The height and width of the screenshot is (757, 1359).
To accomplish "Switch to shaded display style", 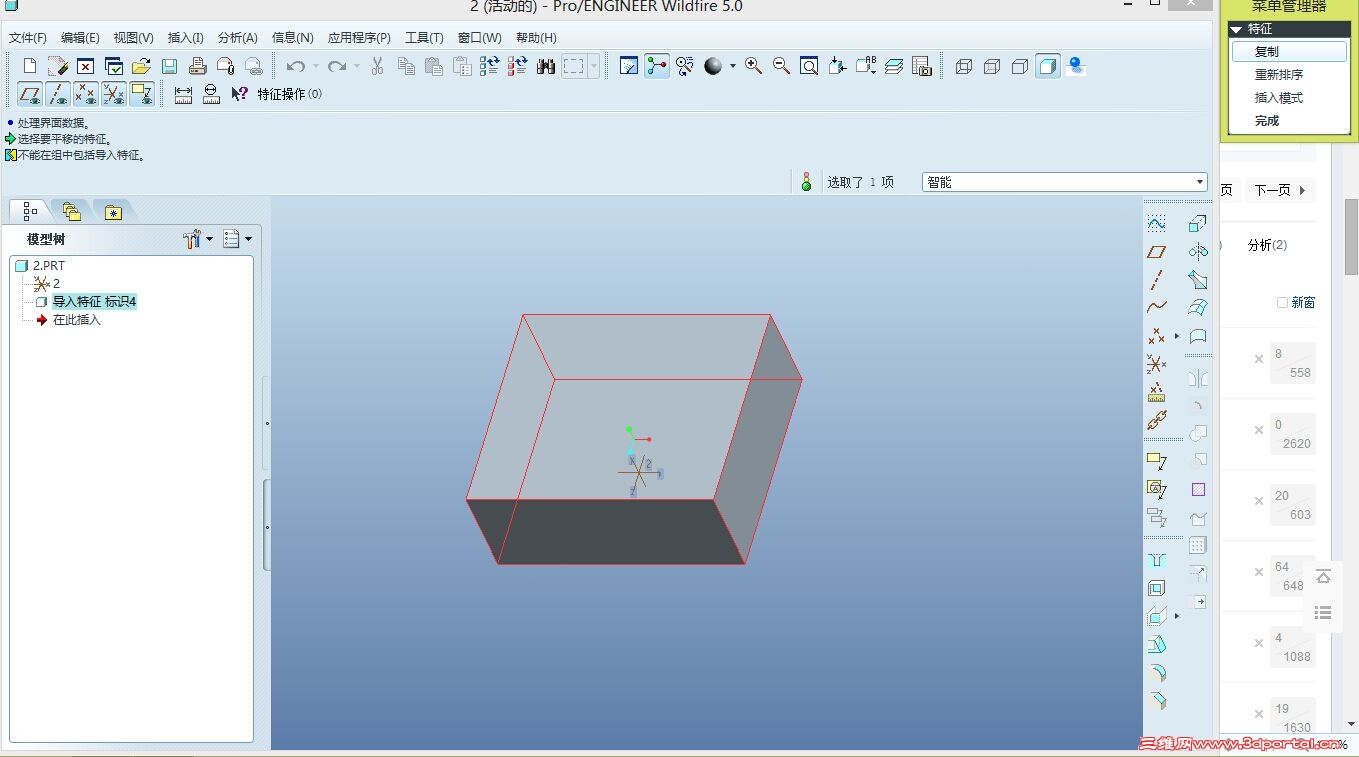I will 1048,66.
